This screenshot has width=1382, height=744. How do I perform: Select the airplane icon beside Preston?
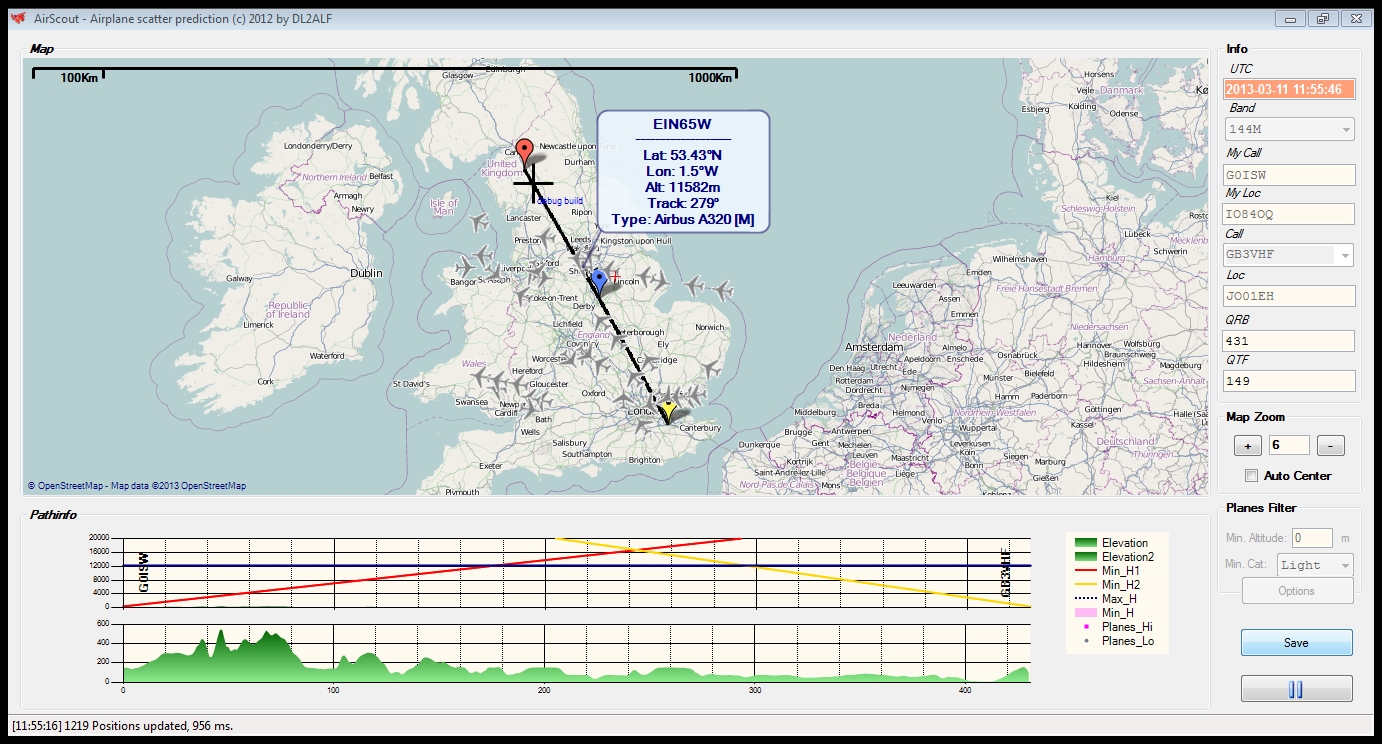click(545, 238)
